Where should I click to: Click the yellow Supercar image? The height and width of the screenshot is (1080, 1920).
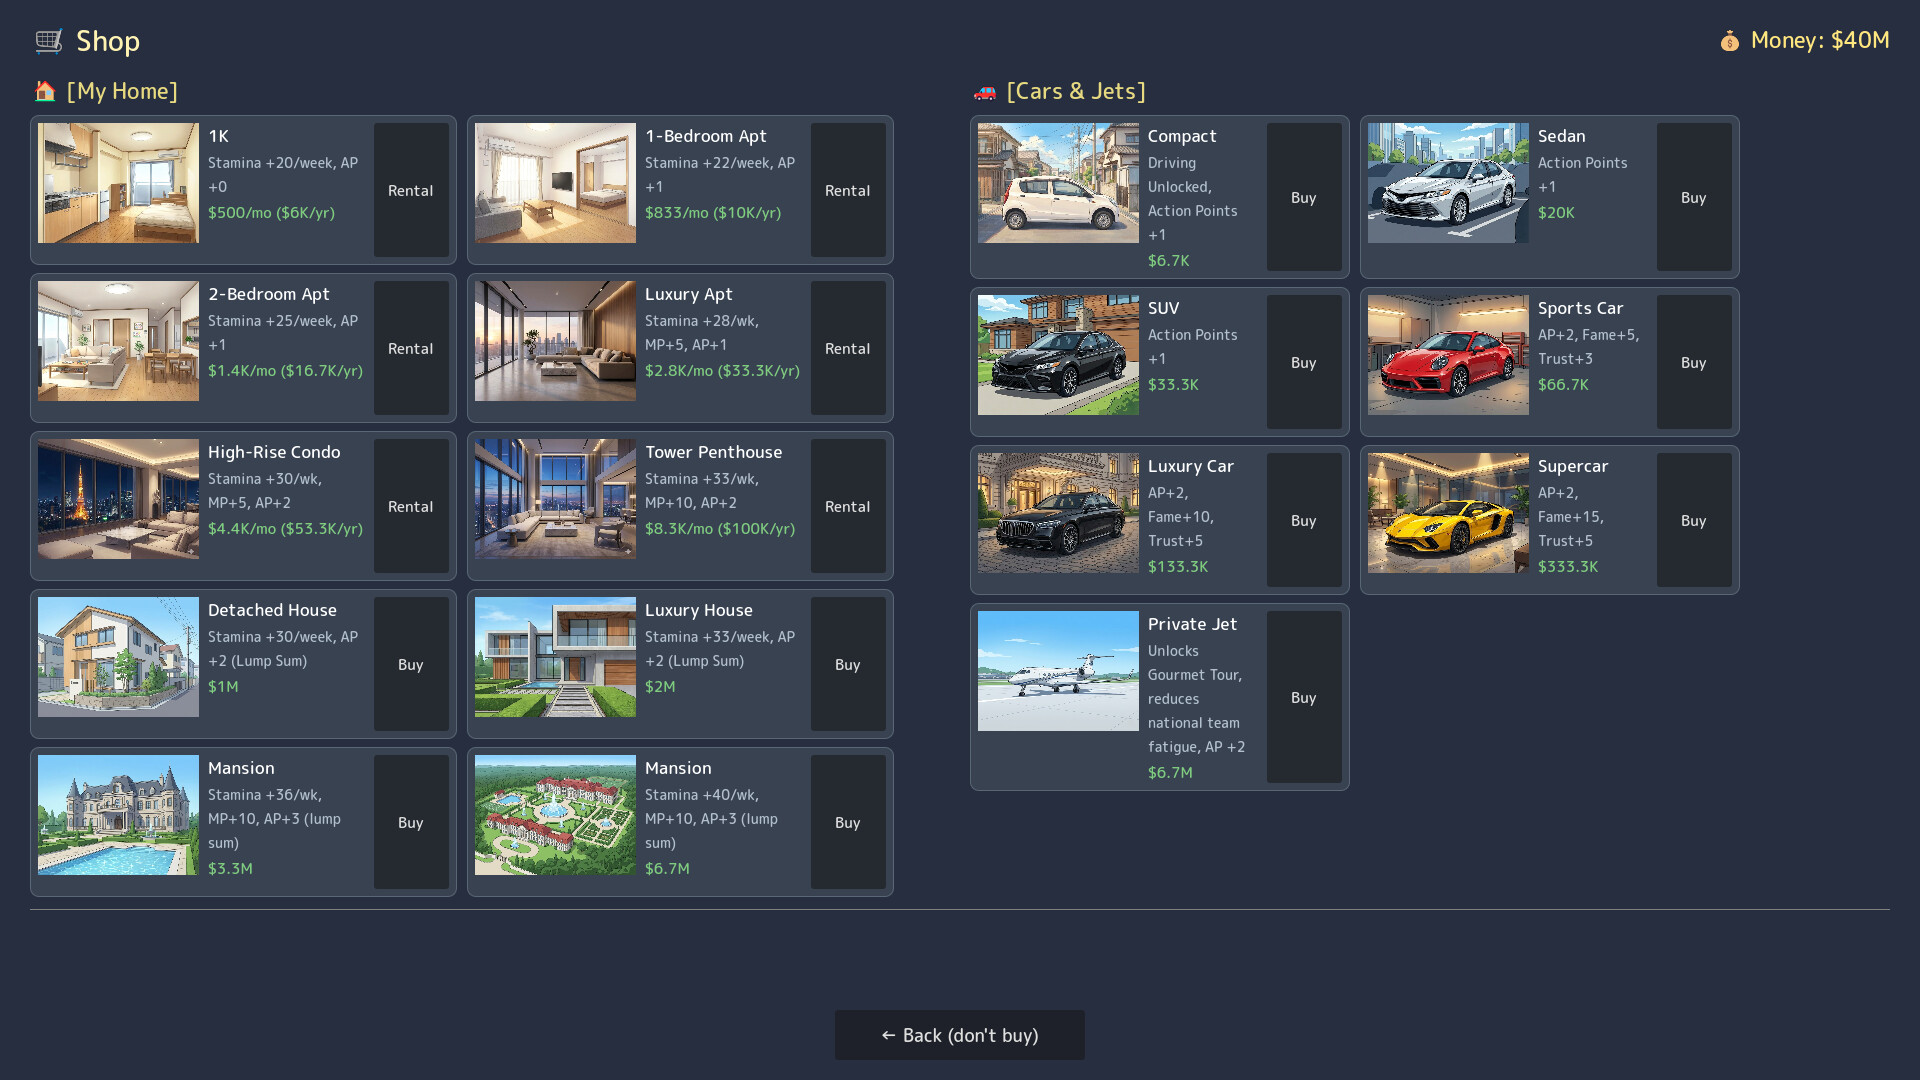click(1448, 513)
